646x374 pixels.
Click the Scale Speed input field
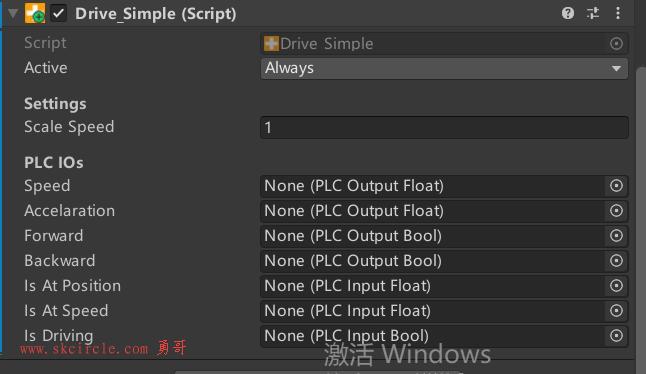click(444, 127)
